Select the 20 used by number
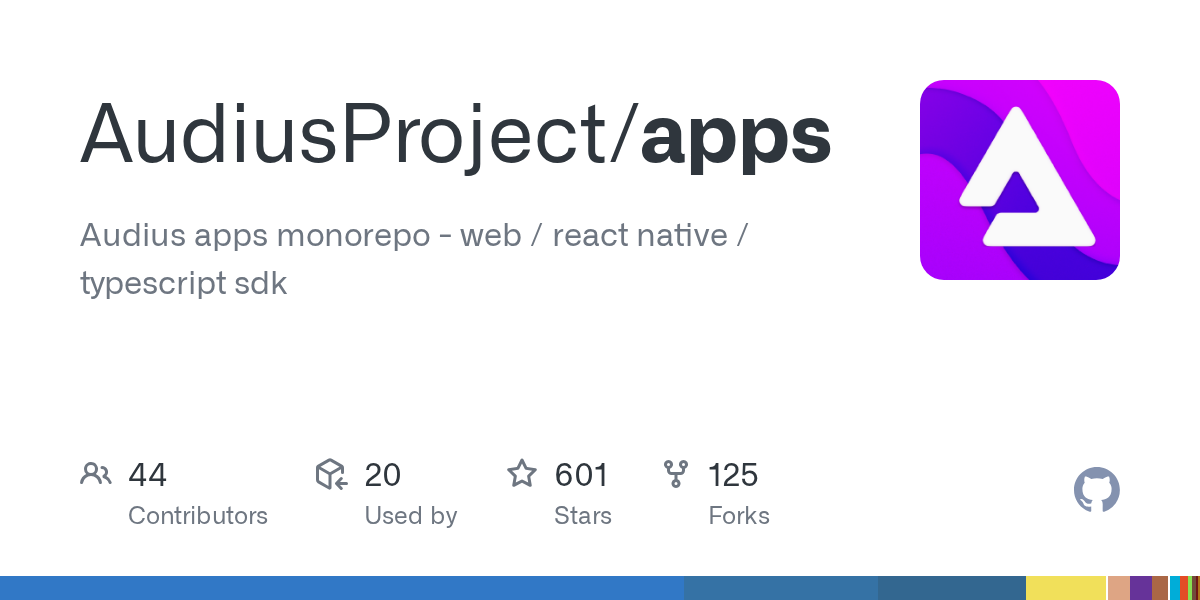 (382, 474)
